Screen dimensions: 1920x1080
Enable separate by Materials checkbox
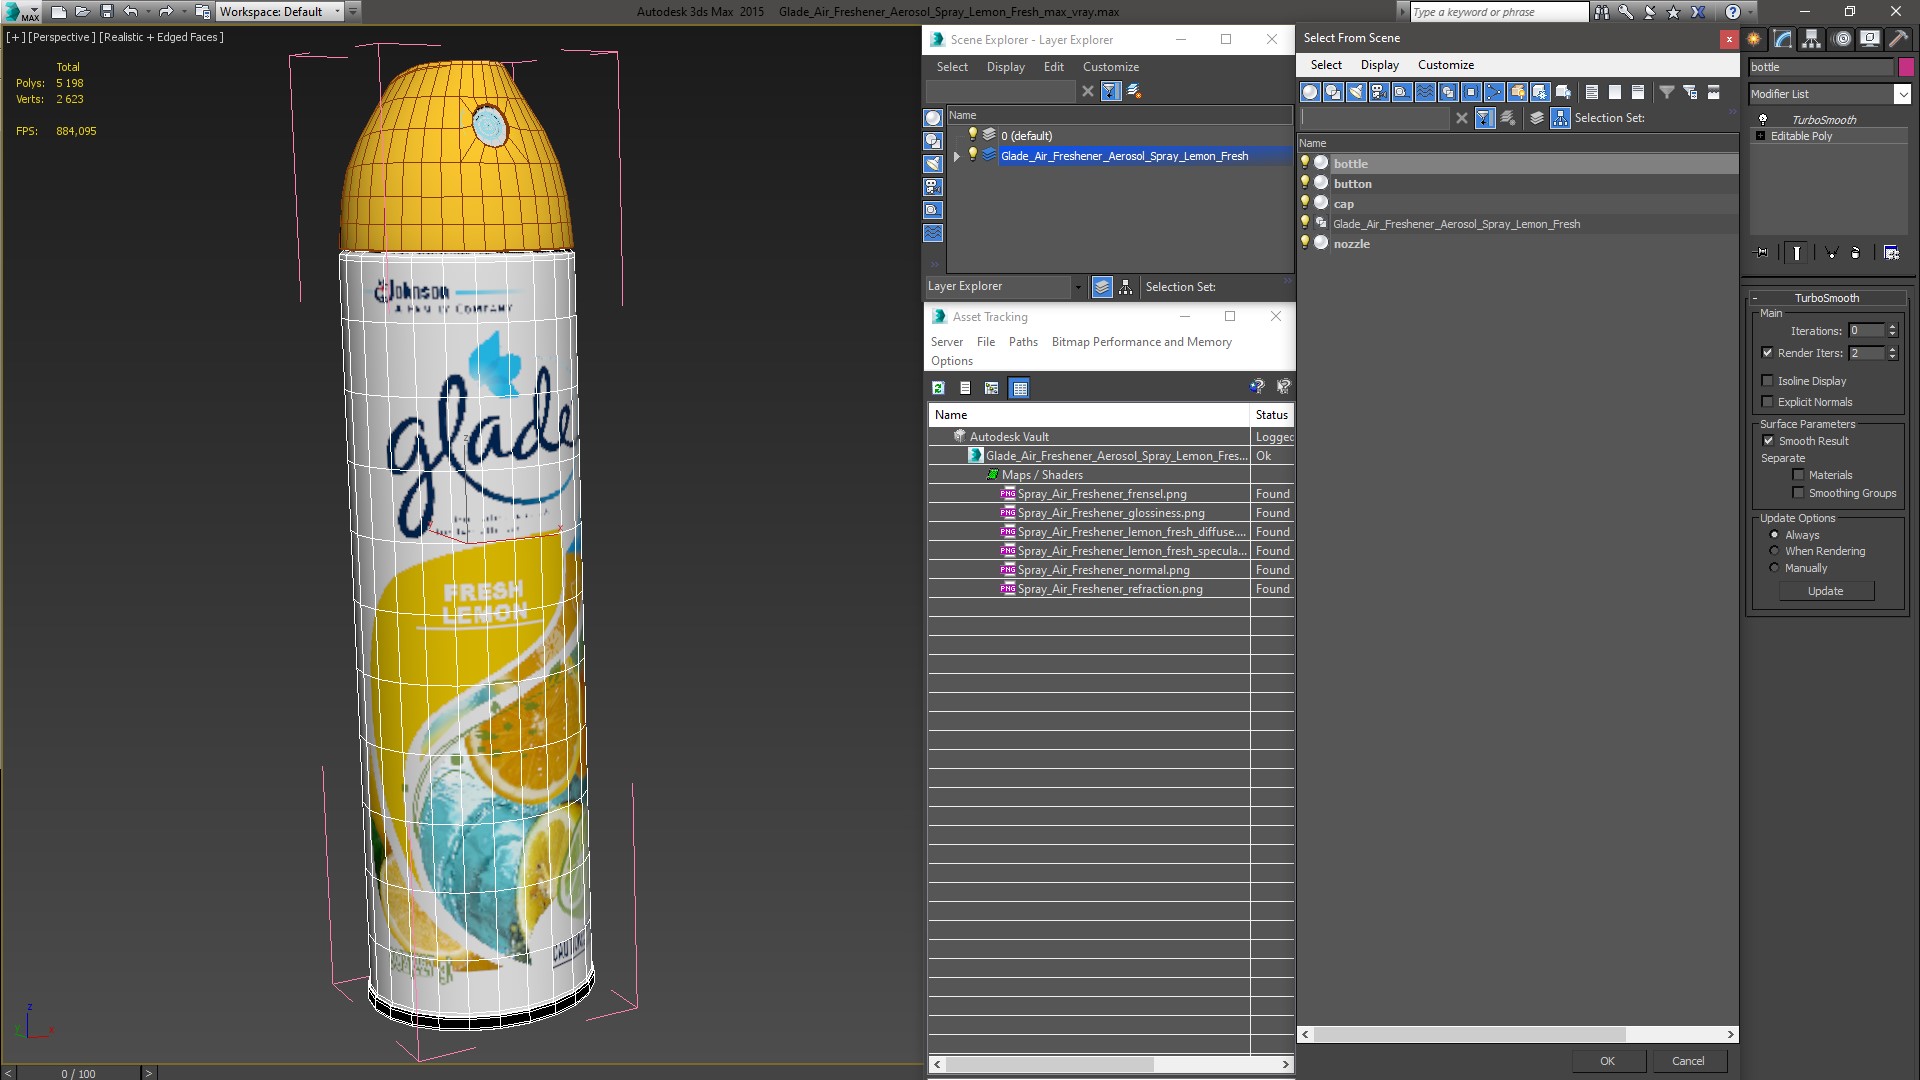pos(1798,475)
